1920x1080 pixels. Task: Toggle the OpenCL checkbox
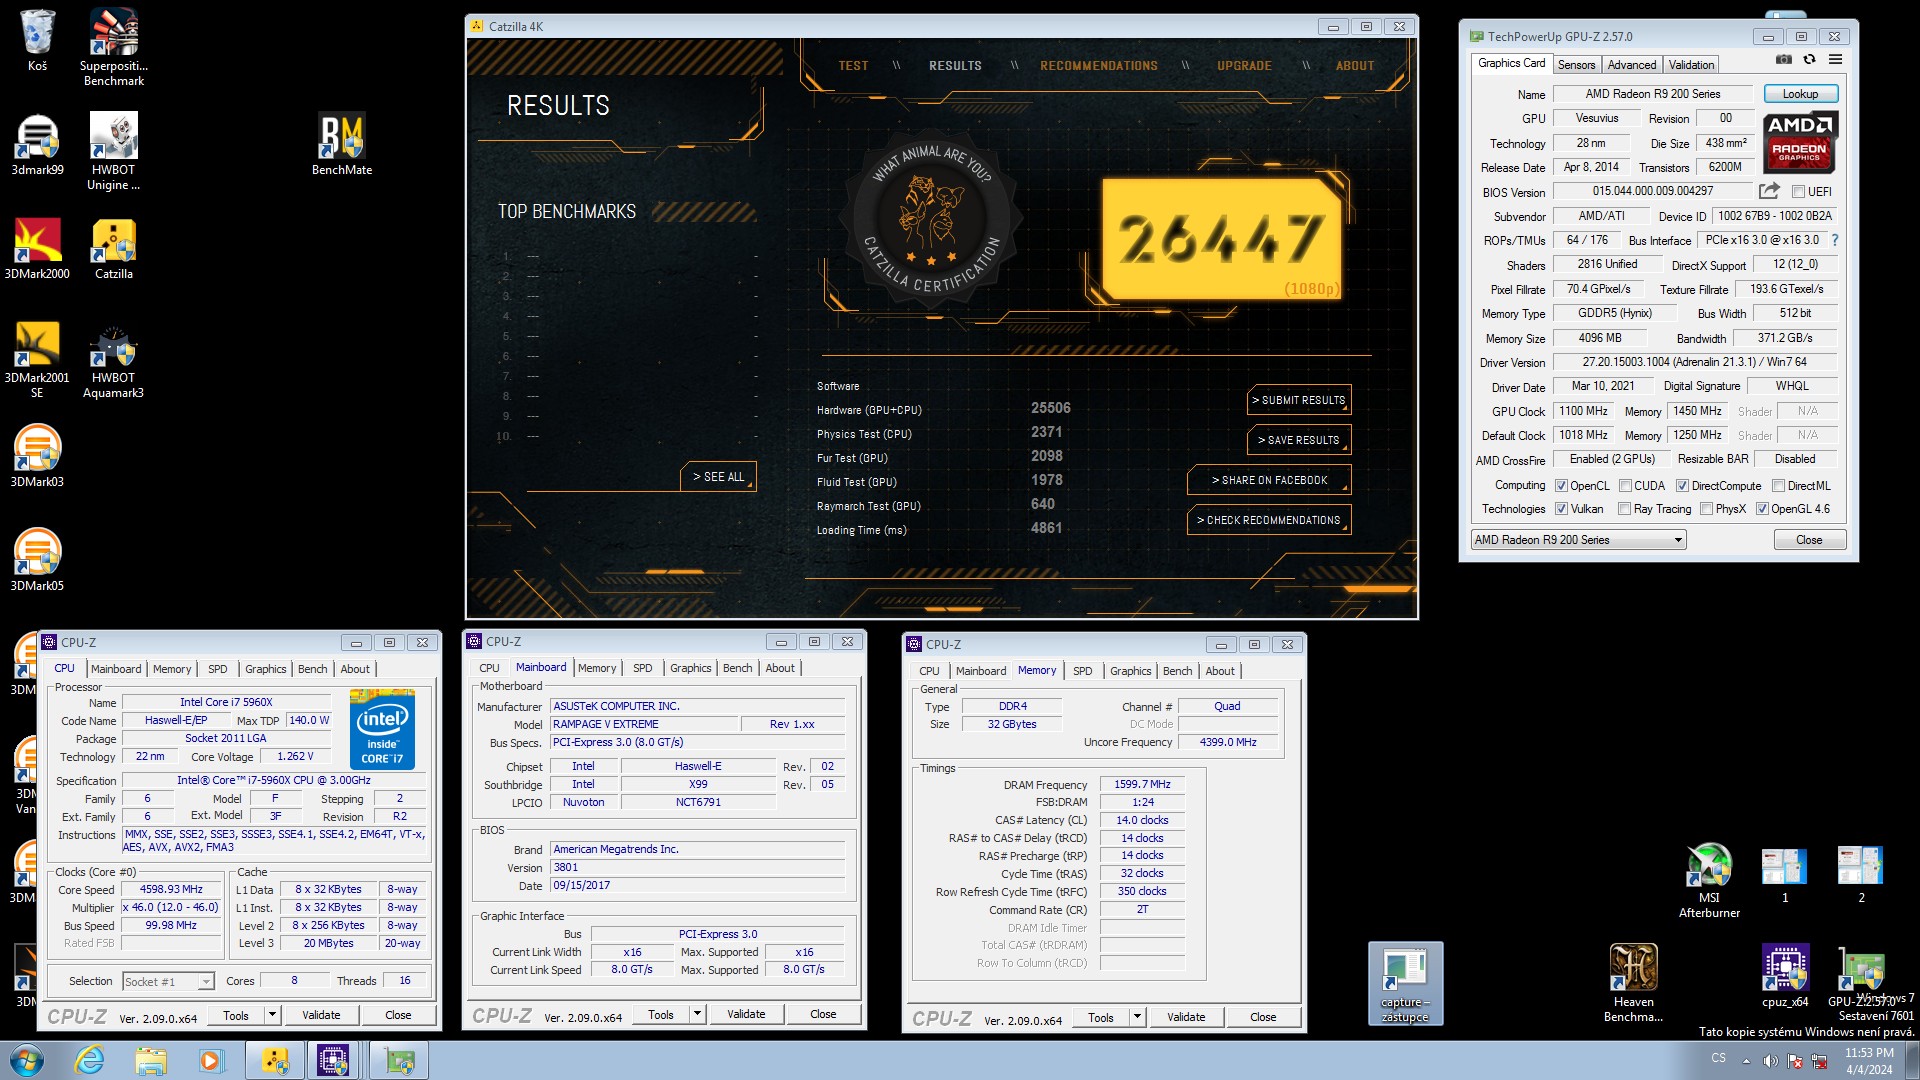click(x=1561, y=486)
